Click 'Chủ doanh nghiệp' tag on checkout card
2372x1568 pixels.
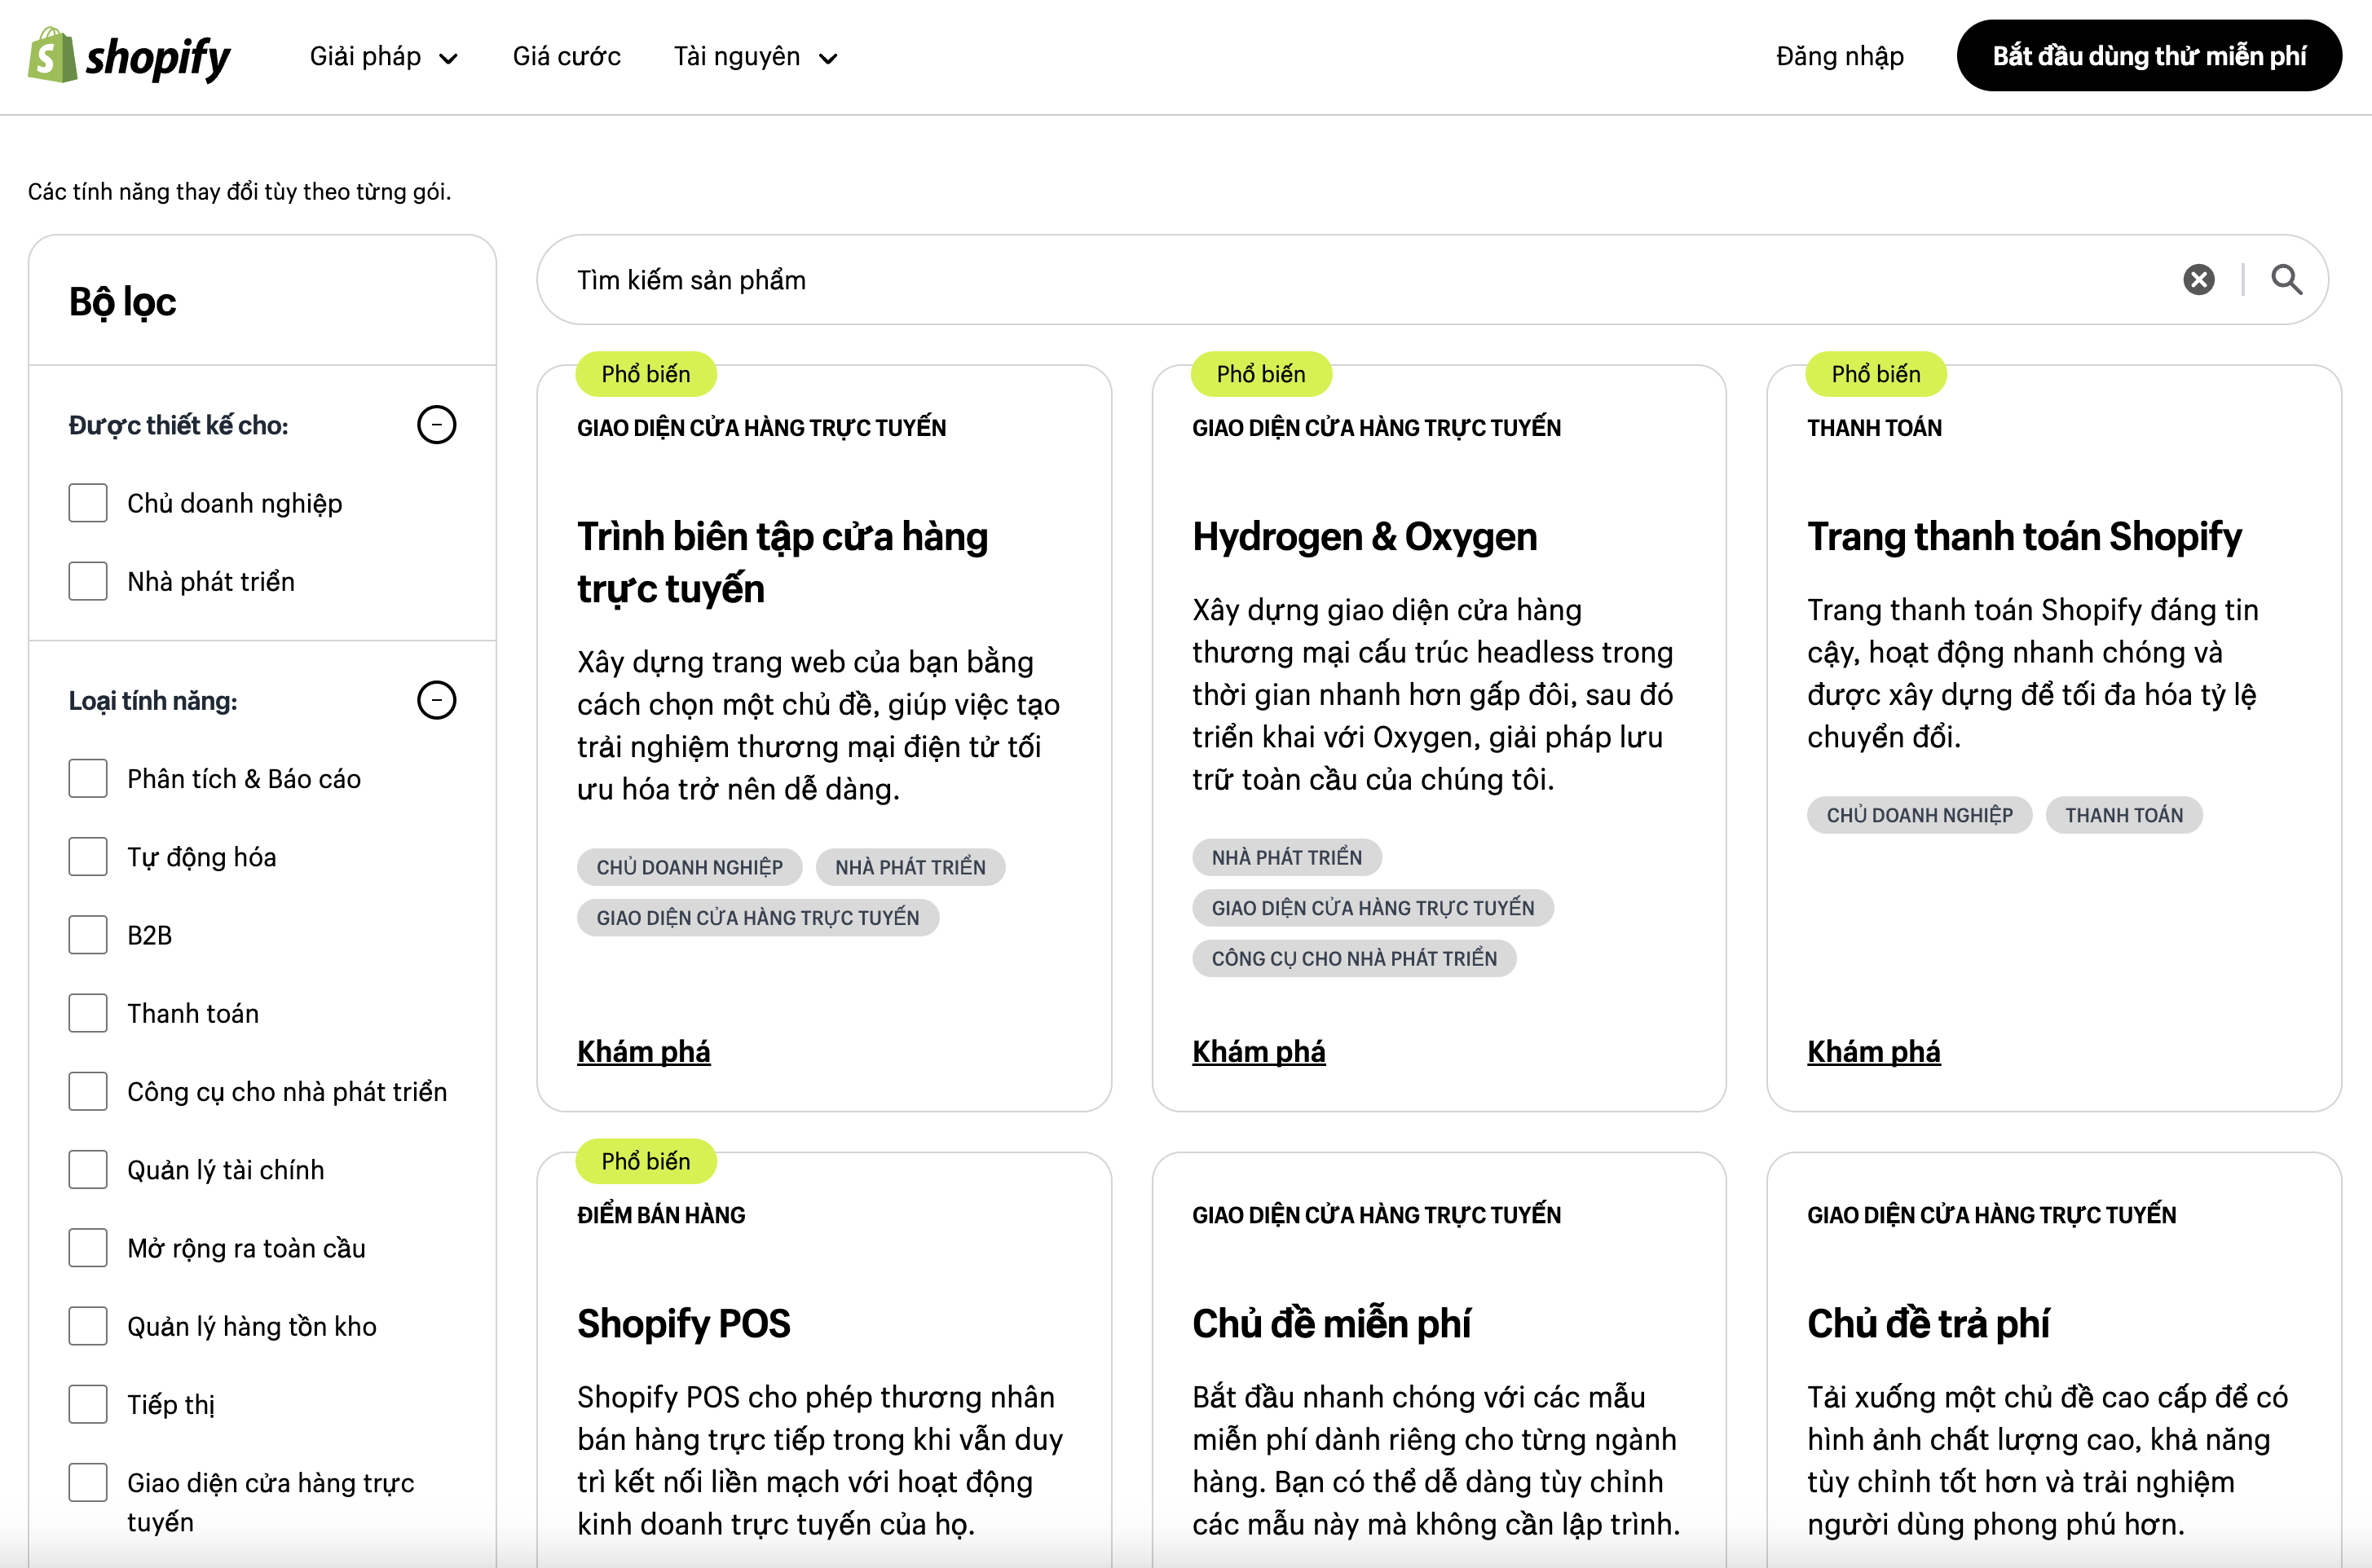(x=1919, y=816)
